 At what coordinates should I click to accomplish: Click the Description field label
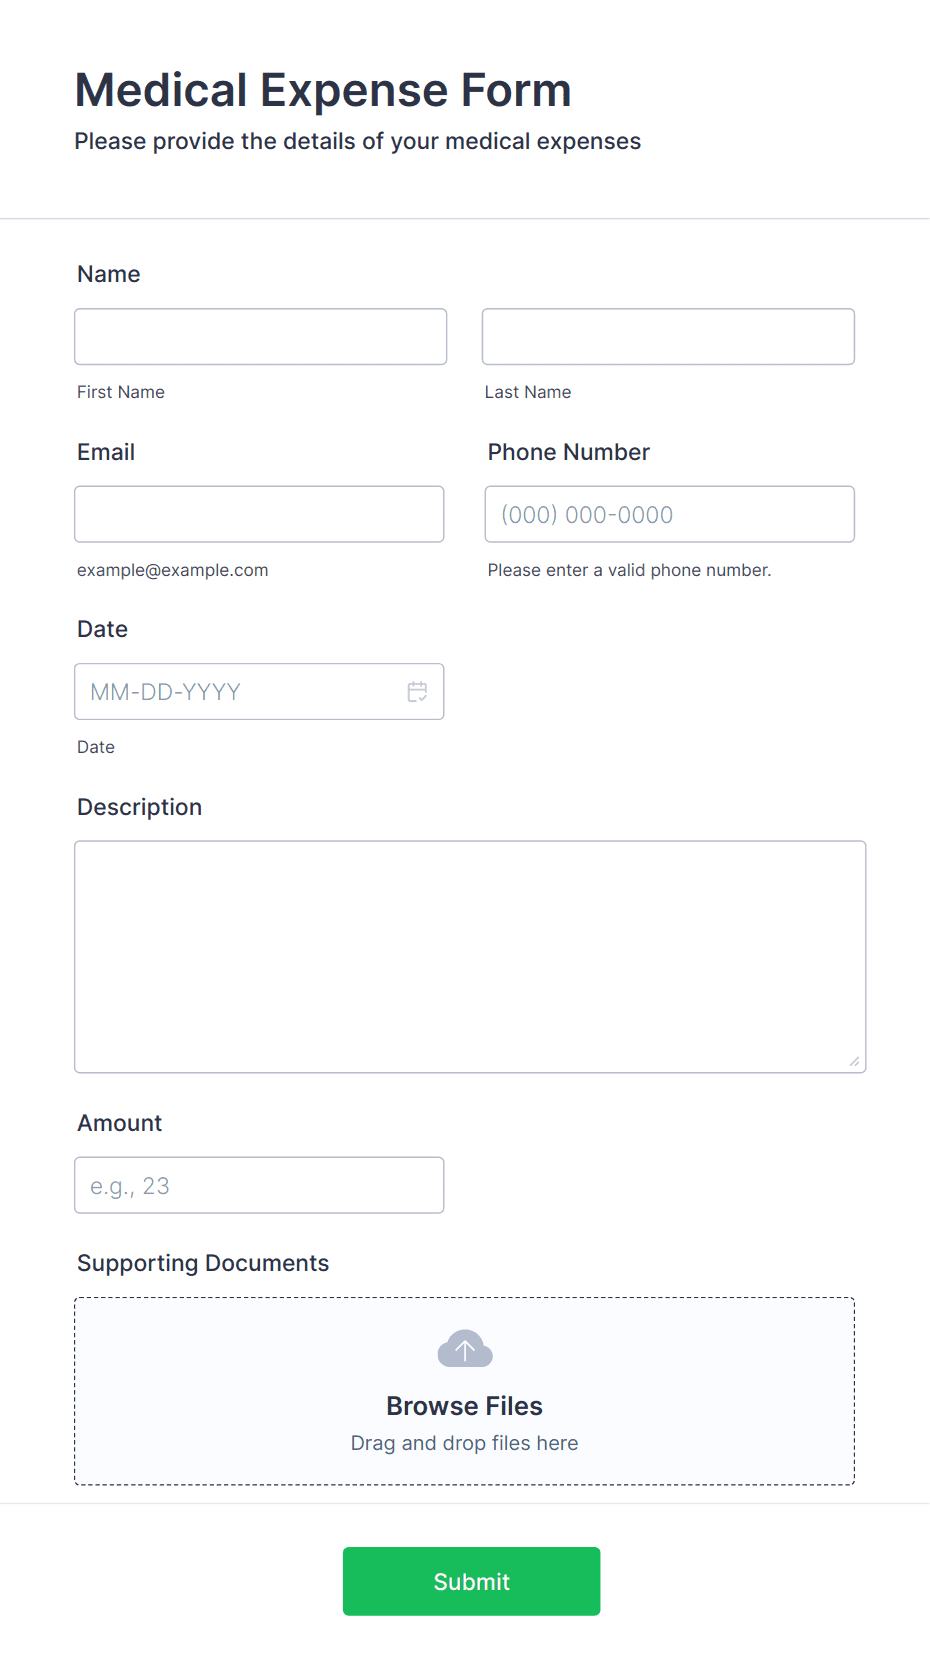click(140, 807)
